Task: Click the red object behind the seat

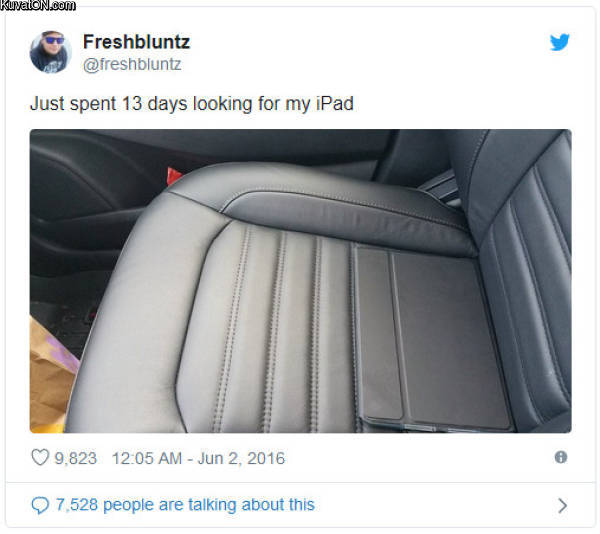Action: click(x=174, y=175)
